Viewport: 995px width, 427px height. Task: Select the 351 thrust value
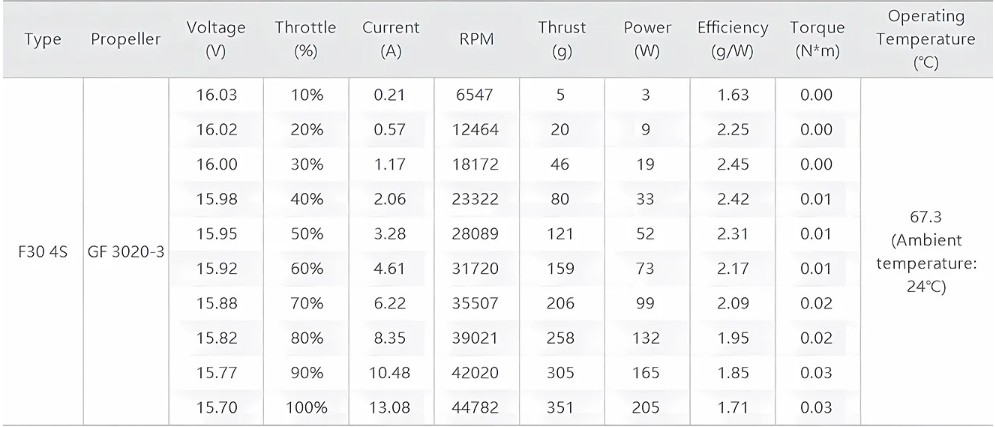[562, 407]
